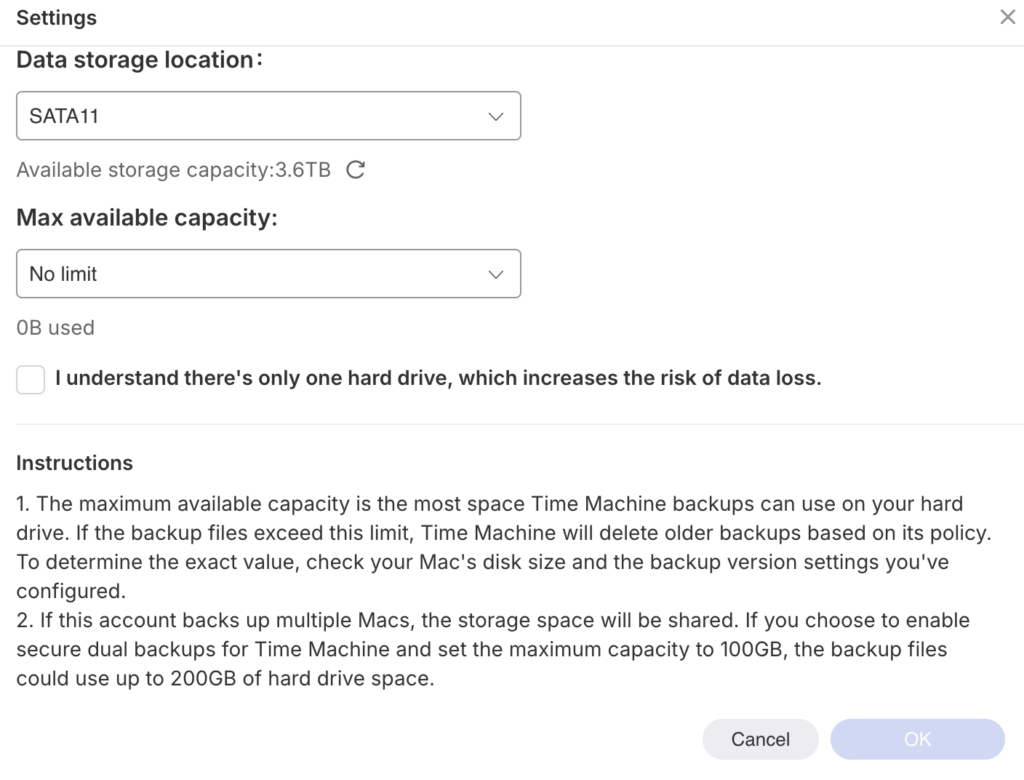
Task: Click the second instruction about multiple Macs
Action: [x=490, y=650]
